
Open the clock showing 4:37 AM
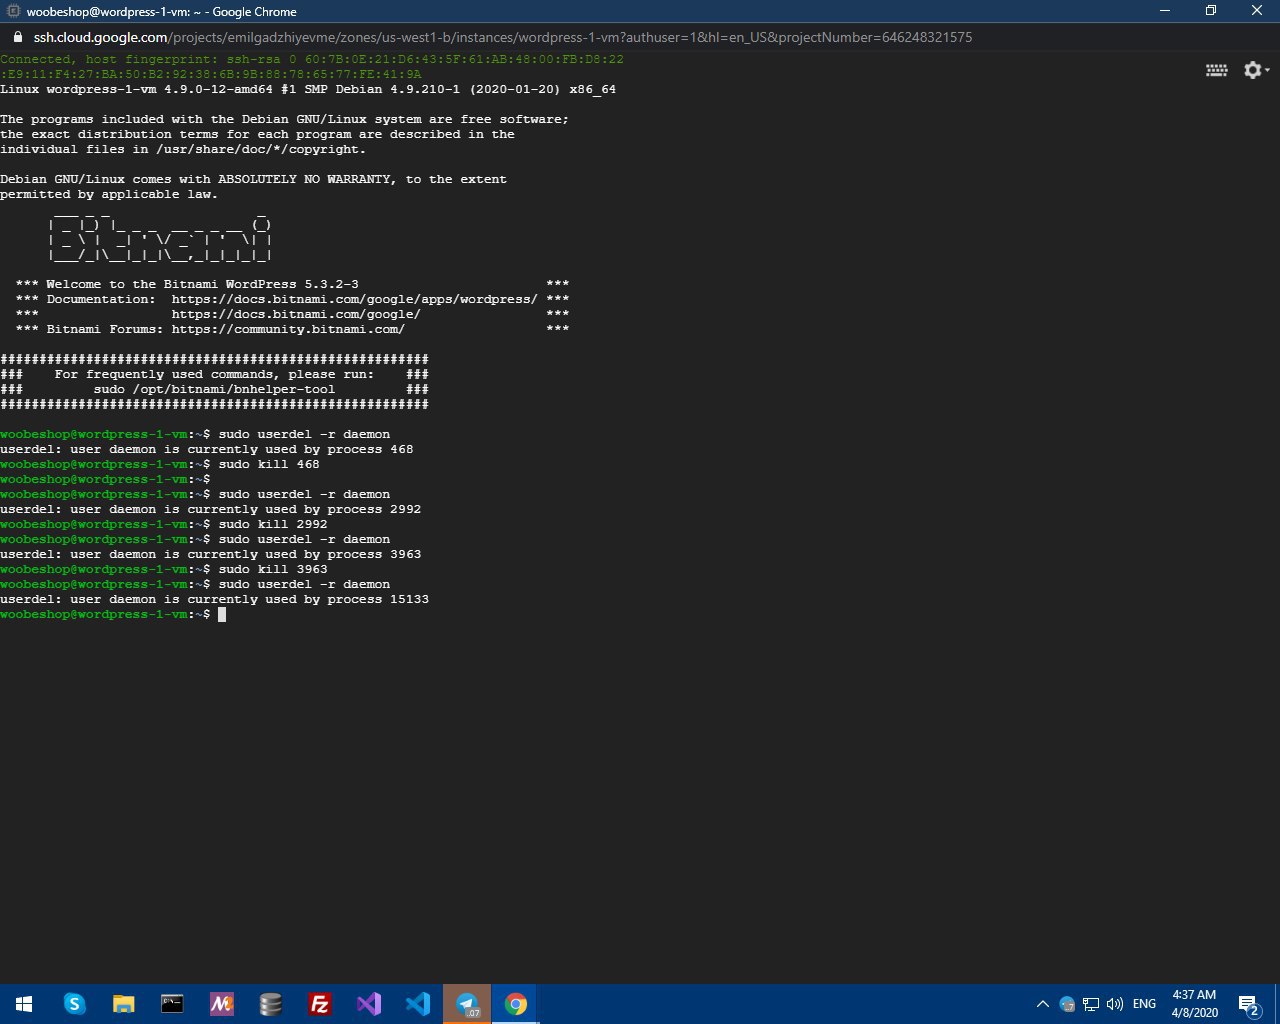1194,1004
